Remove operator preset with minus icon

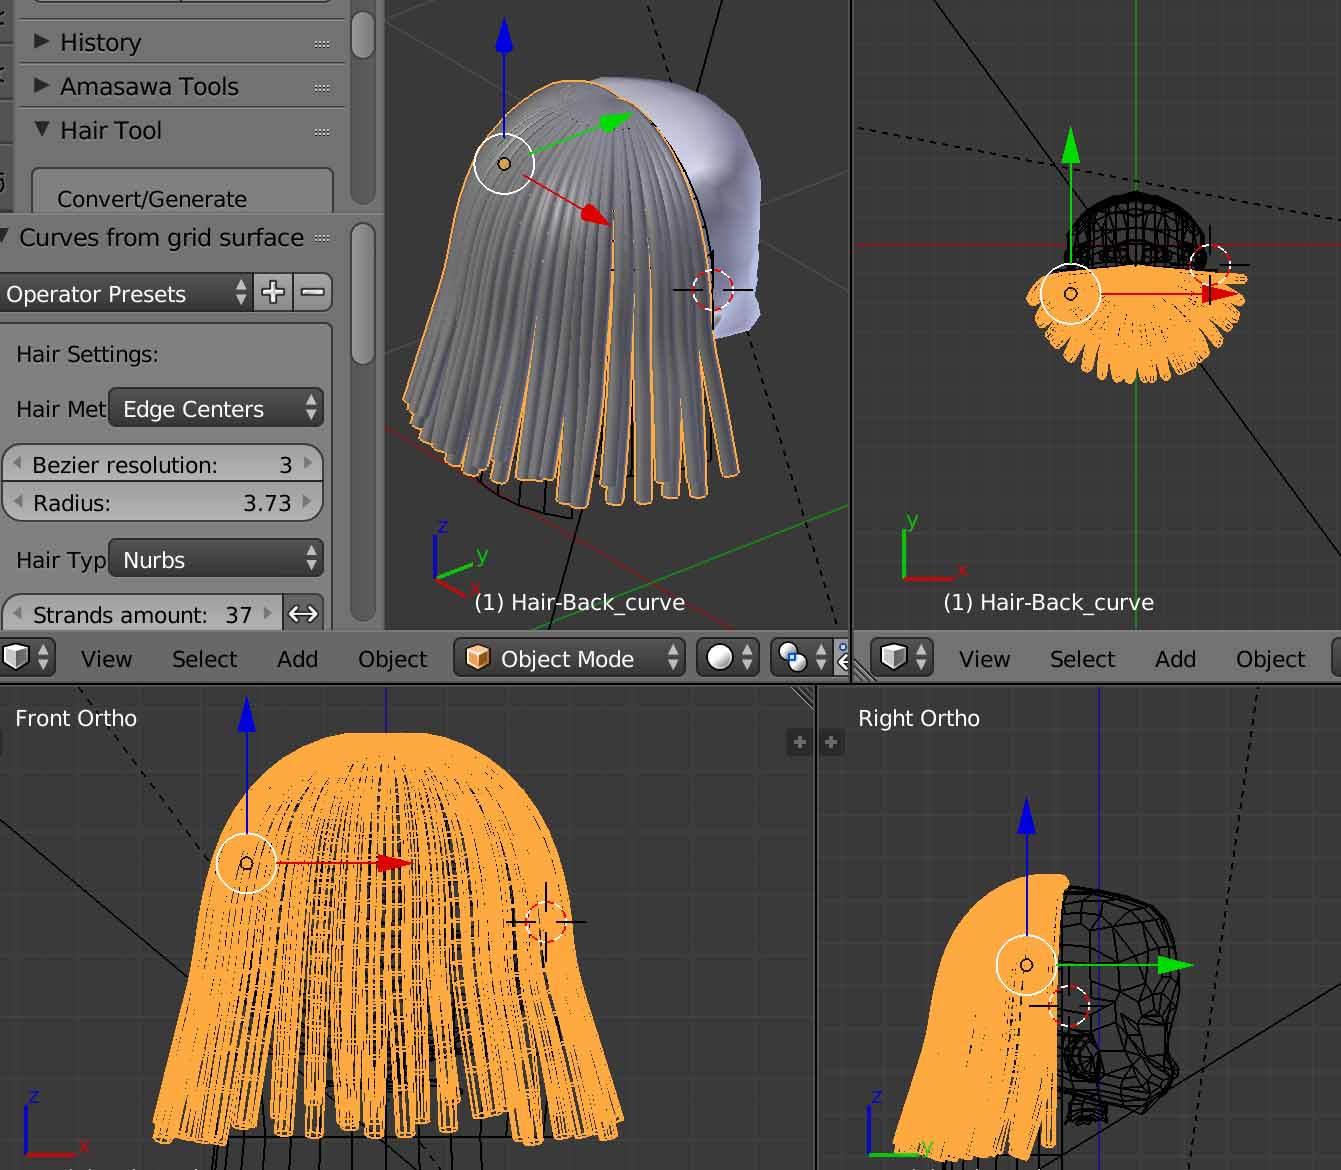[313, 293]
